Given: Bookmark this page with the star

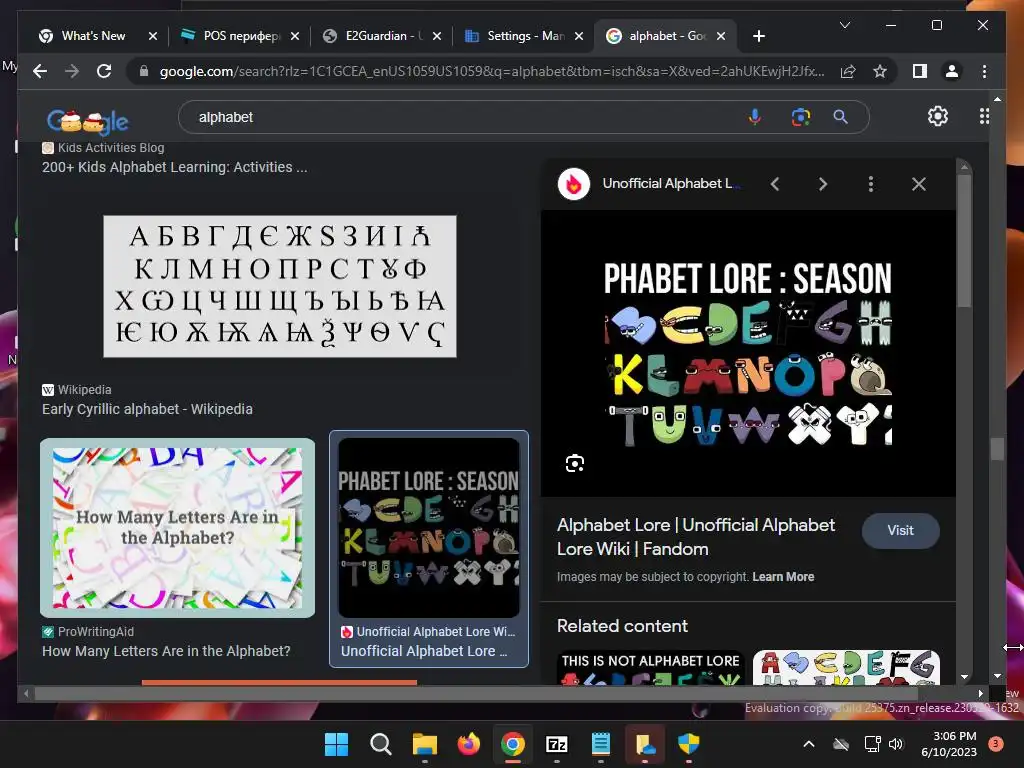Looking at the screenshot, I should click(x=880, y=71).
